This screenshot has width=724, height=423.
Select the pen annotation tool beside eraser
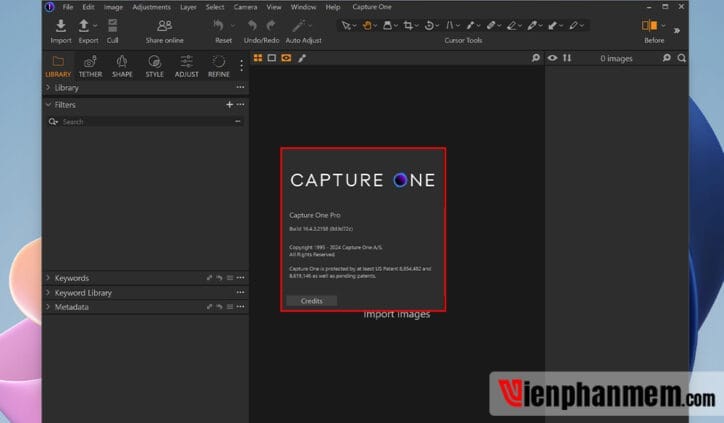(532, 26)
